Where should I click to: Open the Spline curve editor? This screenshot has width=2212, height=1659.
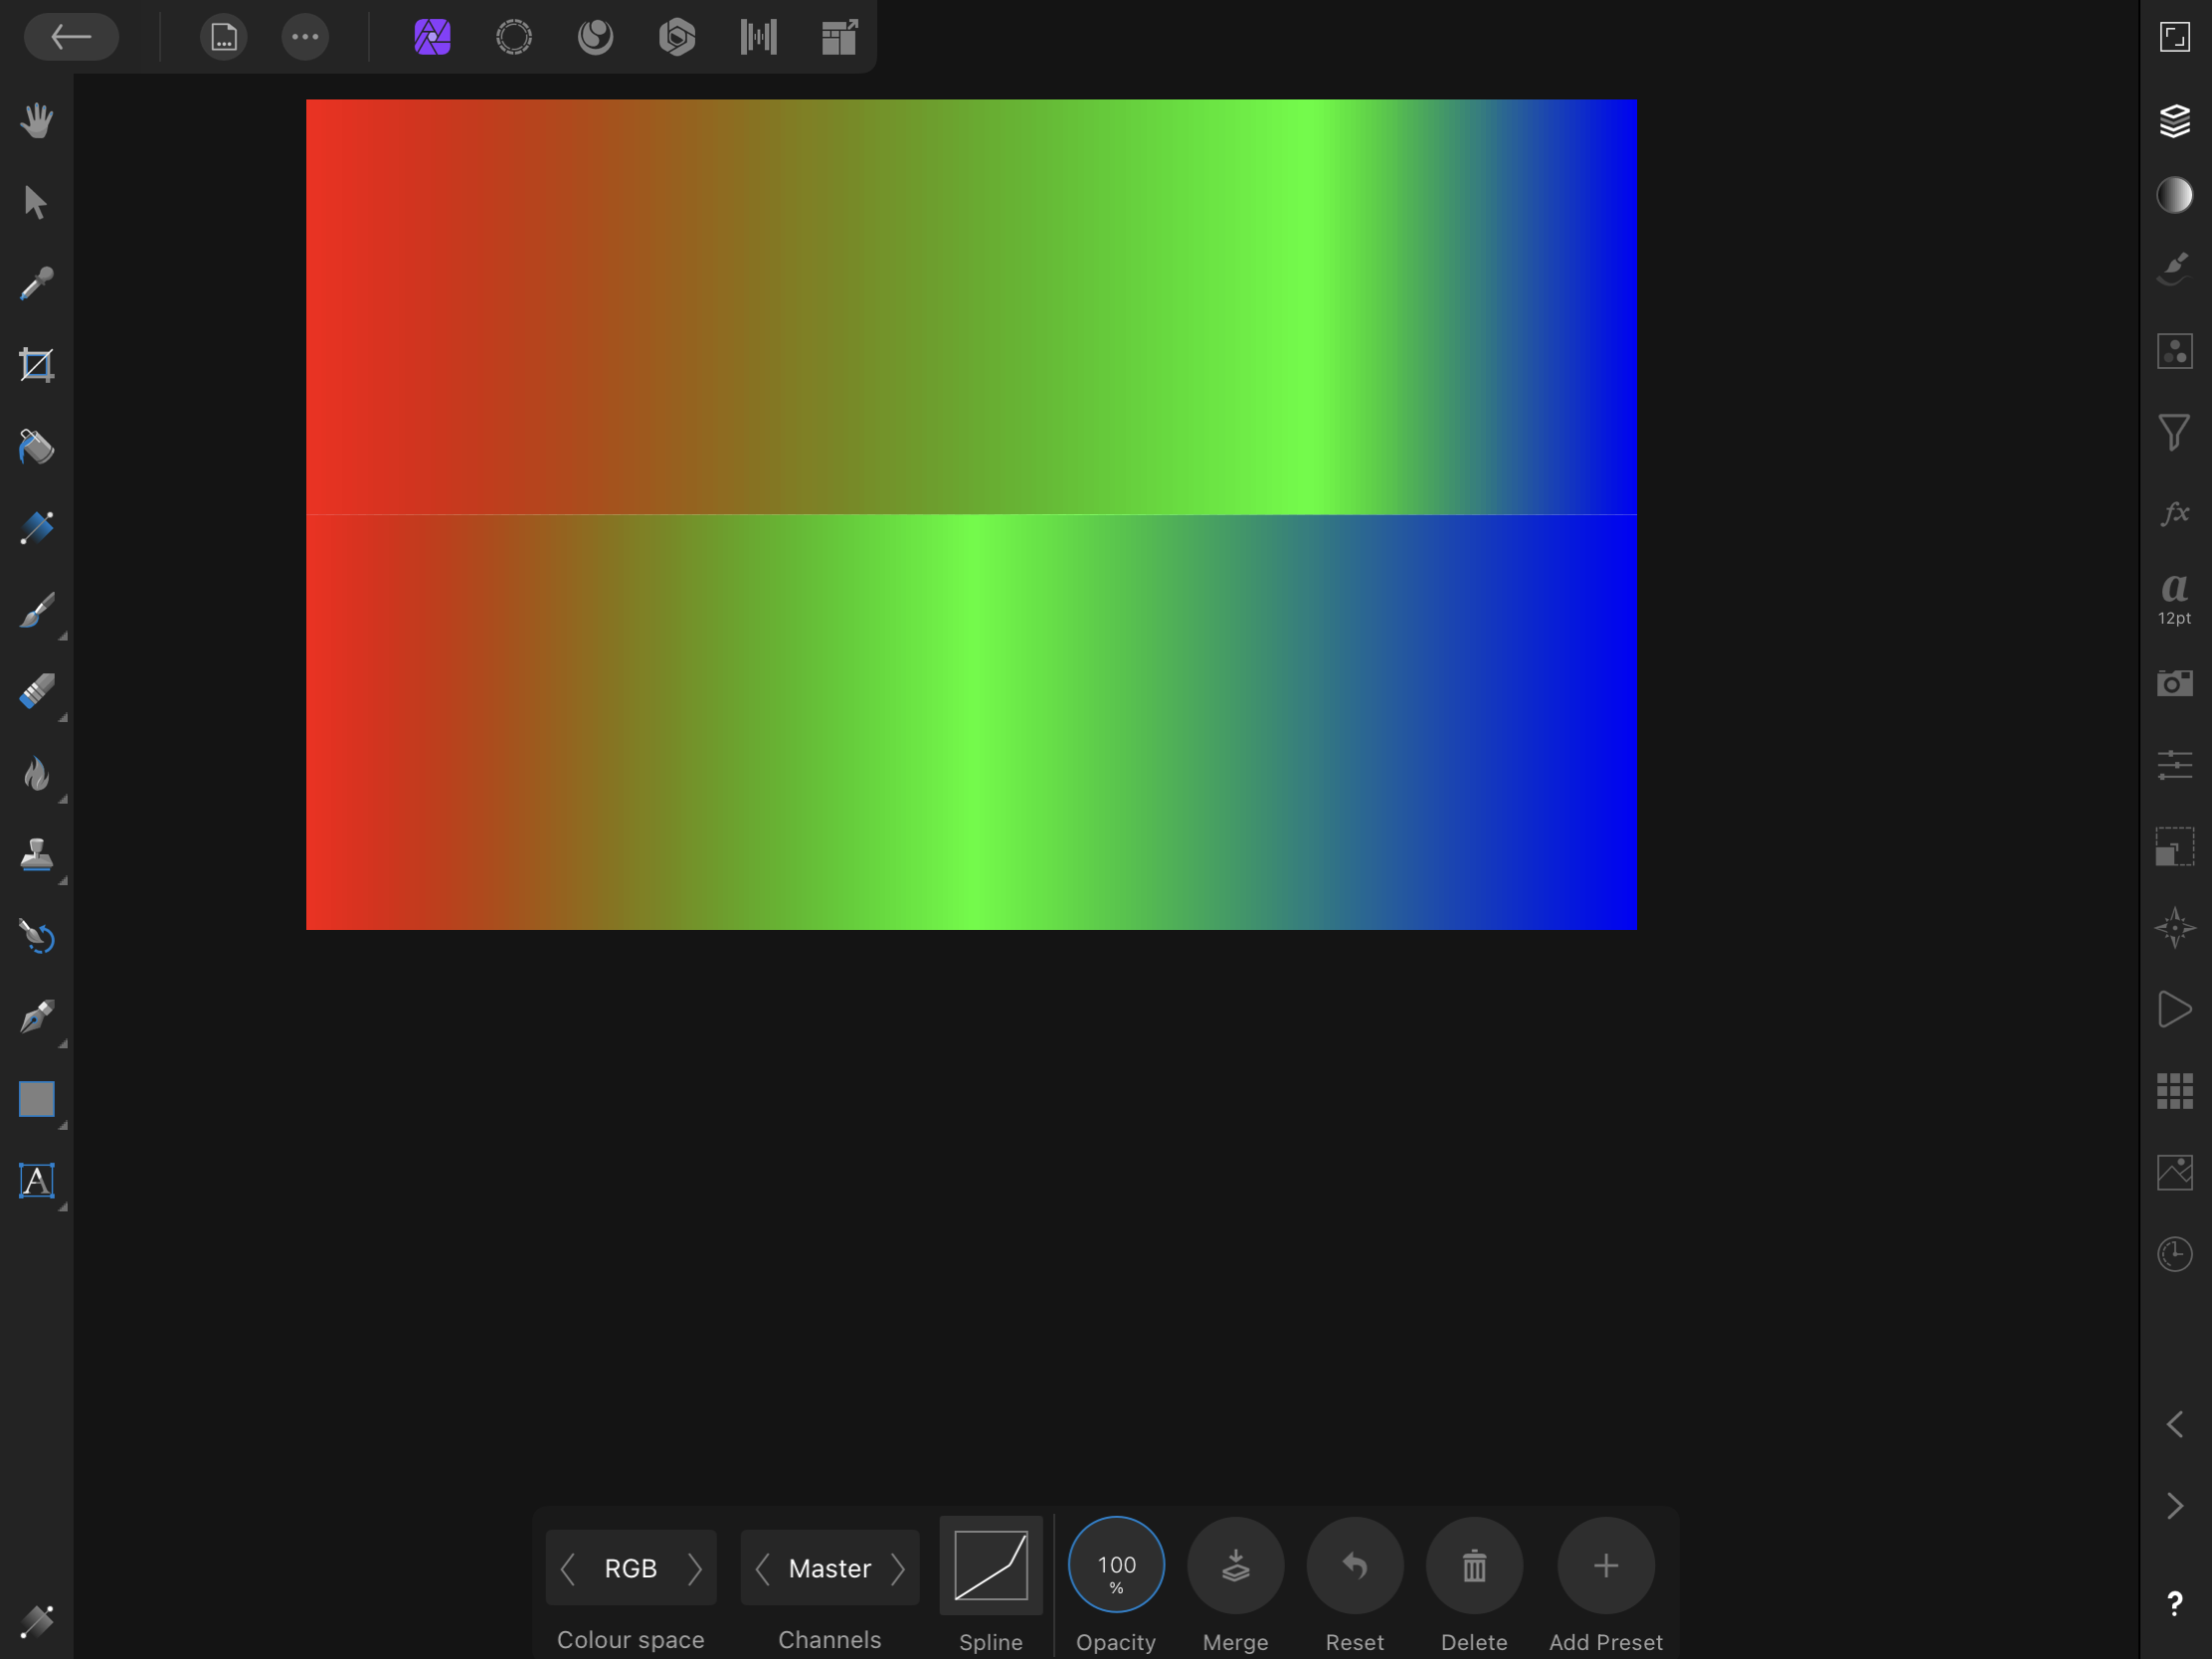click(991, 1565)
